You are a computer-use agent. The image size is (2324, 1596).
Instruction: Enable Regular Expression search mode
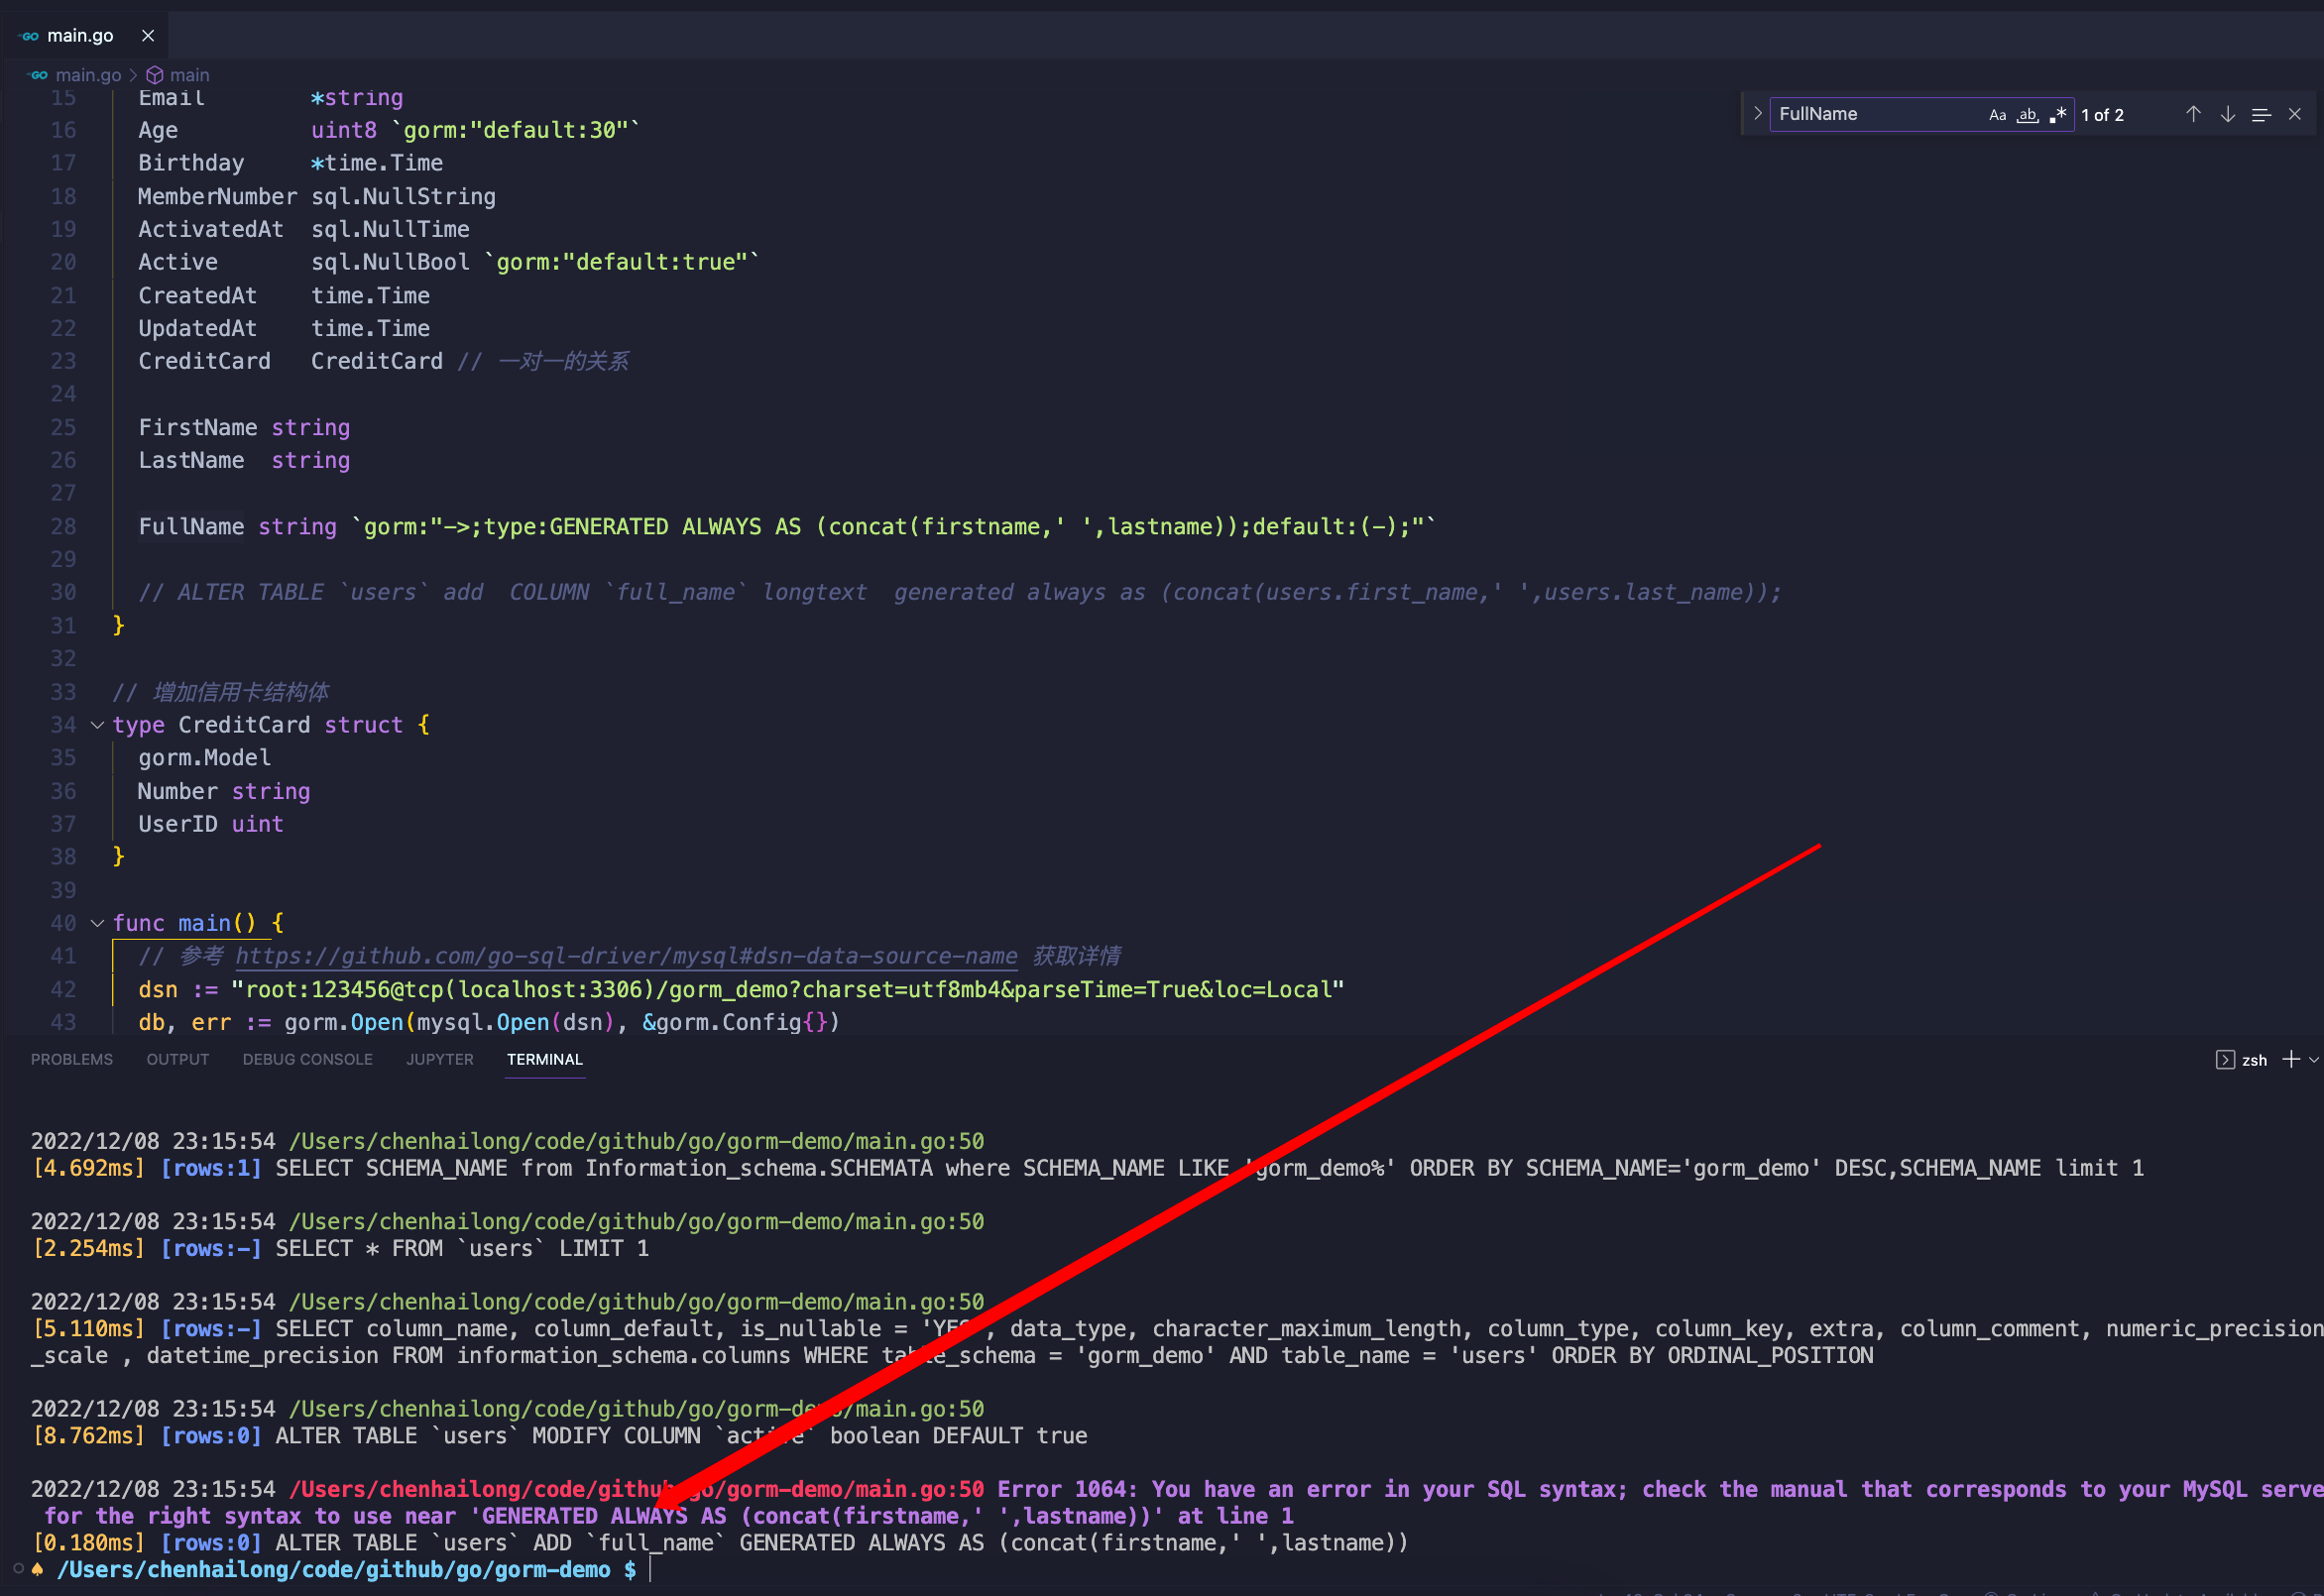click(2059, 114)
